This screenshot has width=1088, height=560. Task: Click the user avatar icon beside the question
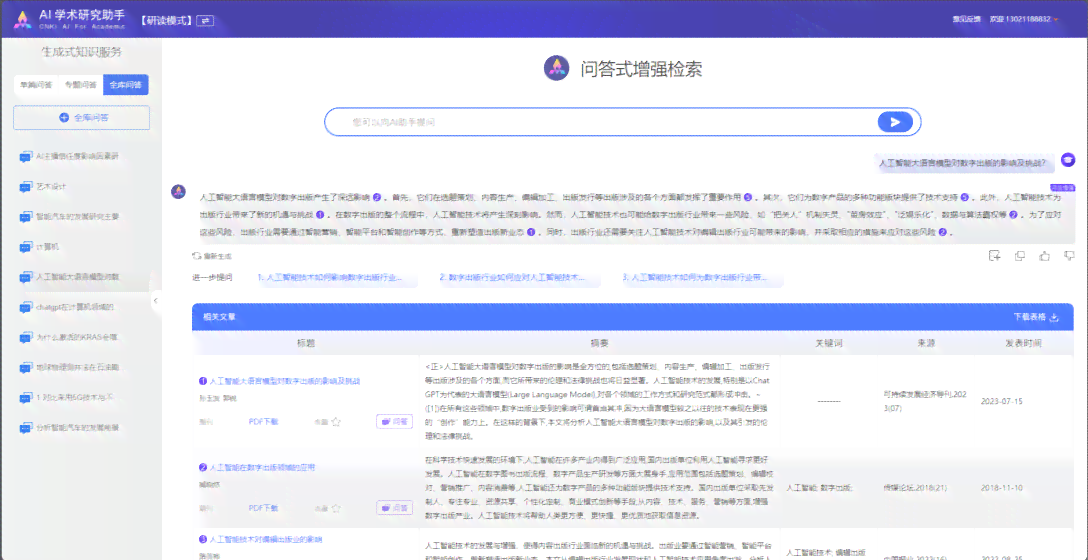1068,160
